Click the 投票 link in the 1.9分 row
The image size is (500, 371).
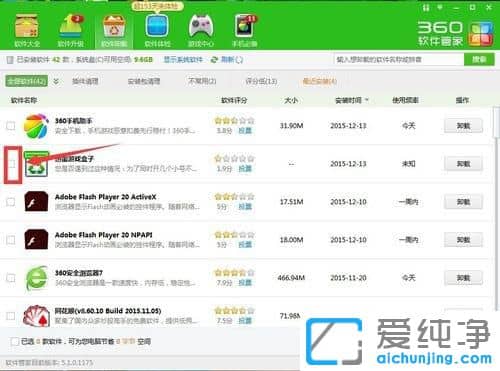tap(245, 169)
